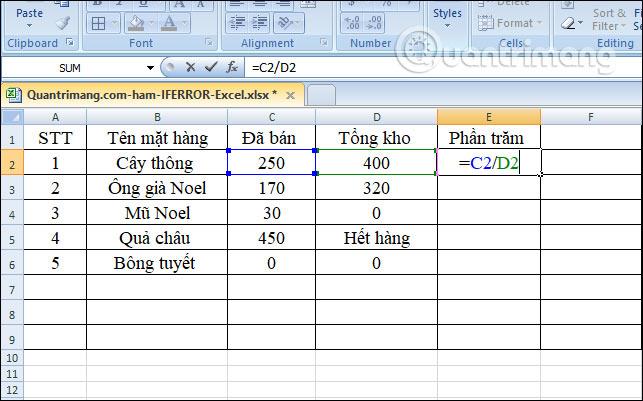Select the row 4 header

point(12,213)
